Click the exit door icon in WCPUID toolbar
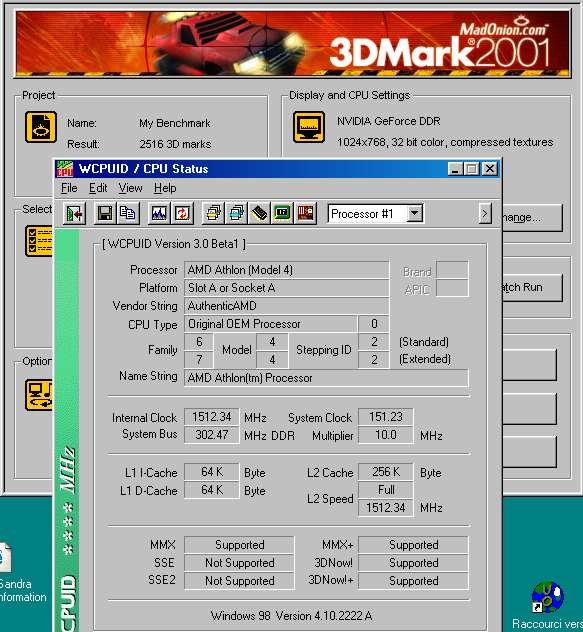This screenshot has width=583, height=632. (75, 213)
